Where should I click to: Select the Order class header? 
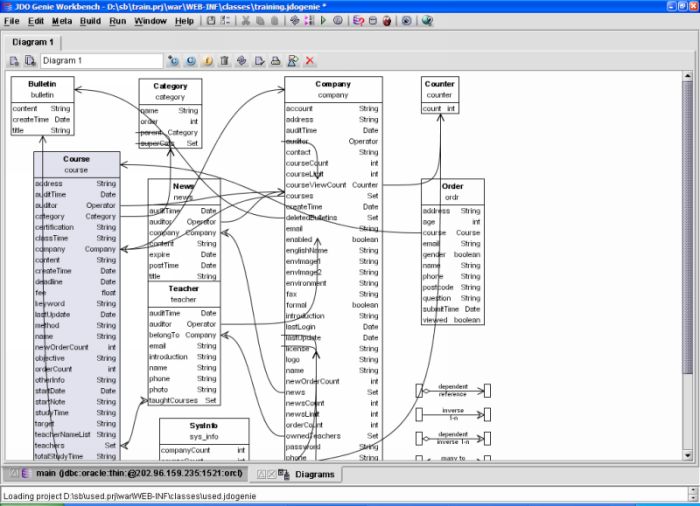click(452, 192)
